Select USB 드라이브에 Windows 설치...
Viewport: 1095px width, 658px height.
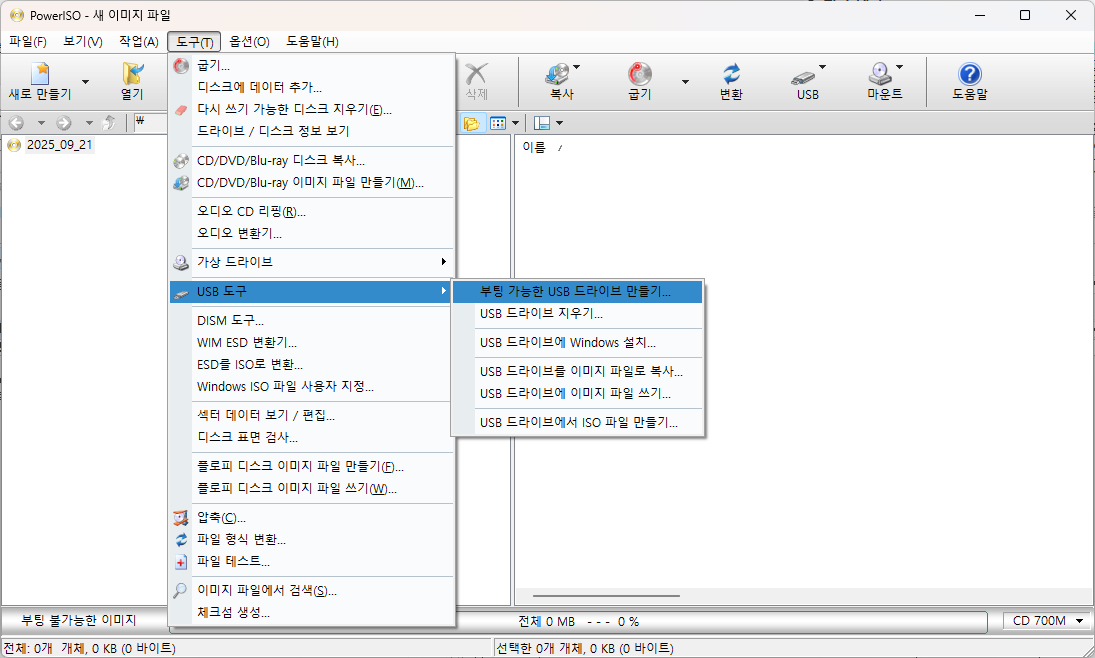click(577, 343)
